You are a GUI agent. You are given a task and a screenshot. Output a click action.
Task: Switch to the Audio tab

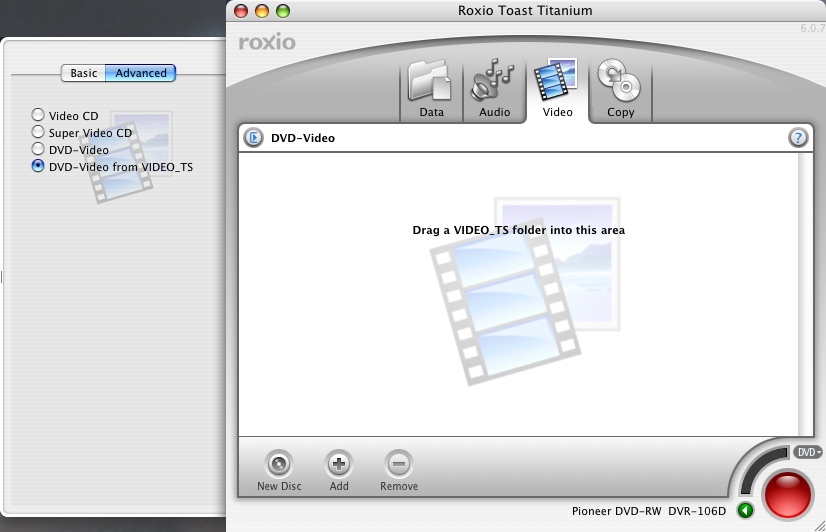(494, 90)
